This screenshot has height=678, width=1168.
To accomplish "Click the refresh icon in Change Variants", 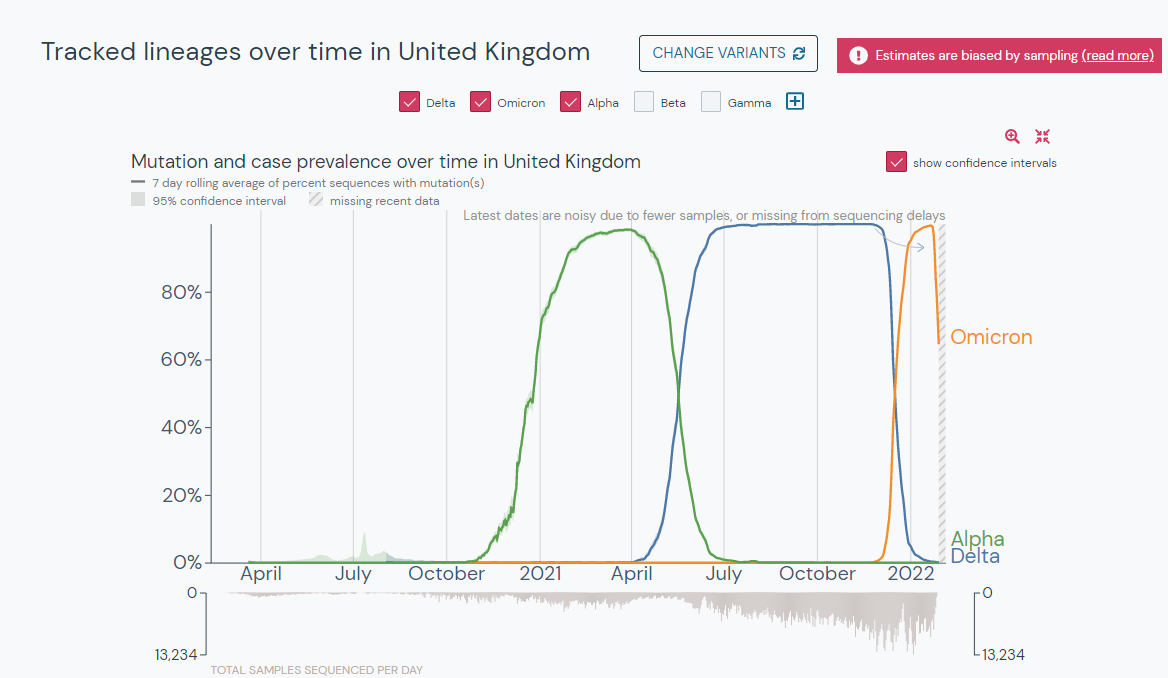I will pyautogui.click(x=799, y=54).
